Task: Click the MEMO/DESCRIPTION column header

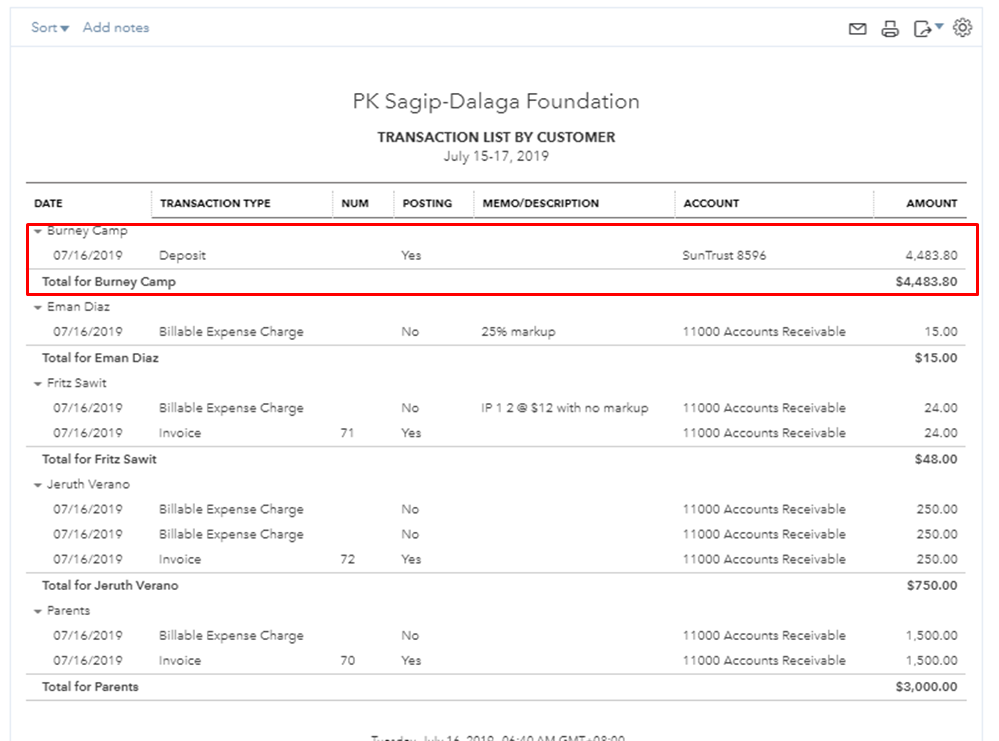Action: pyautogui.click(x=540, y=203)
